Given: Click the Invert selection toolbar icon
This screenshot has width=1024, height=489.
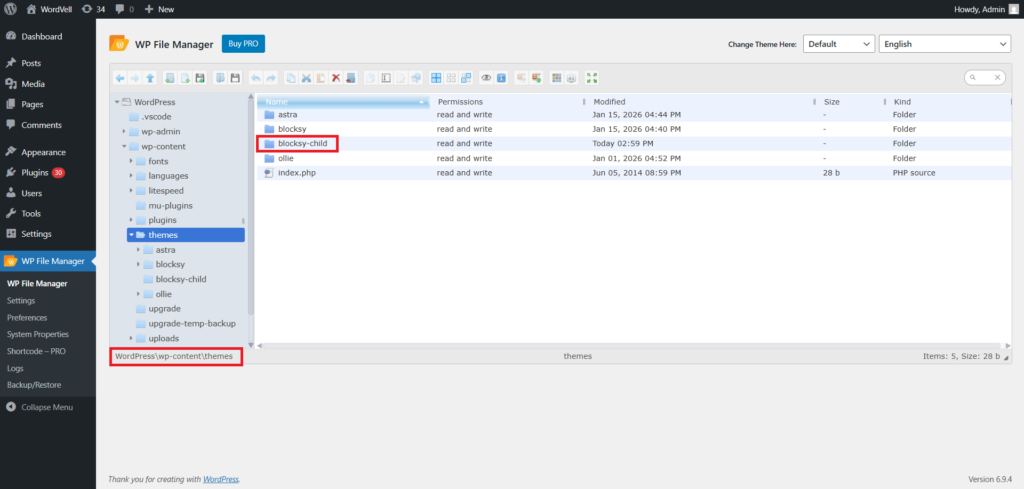Looking at the screenshot, I should [466, 78].
